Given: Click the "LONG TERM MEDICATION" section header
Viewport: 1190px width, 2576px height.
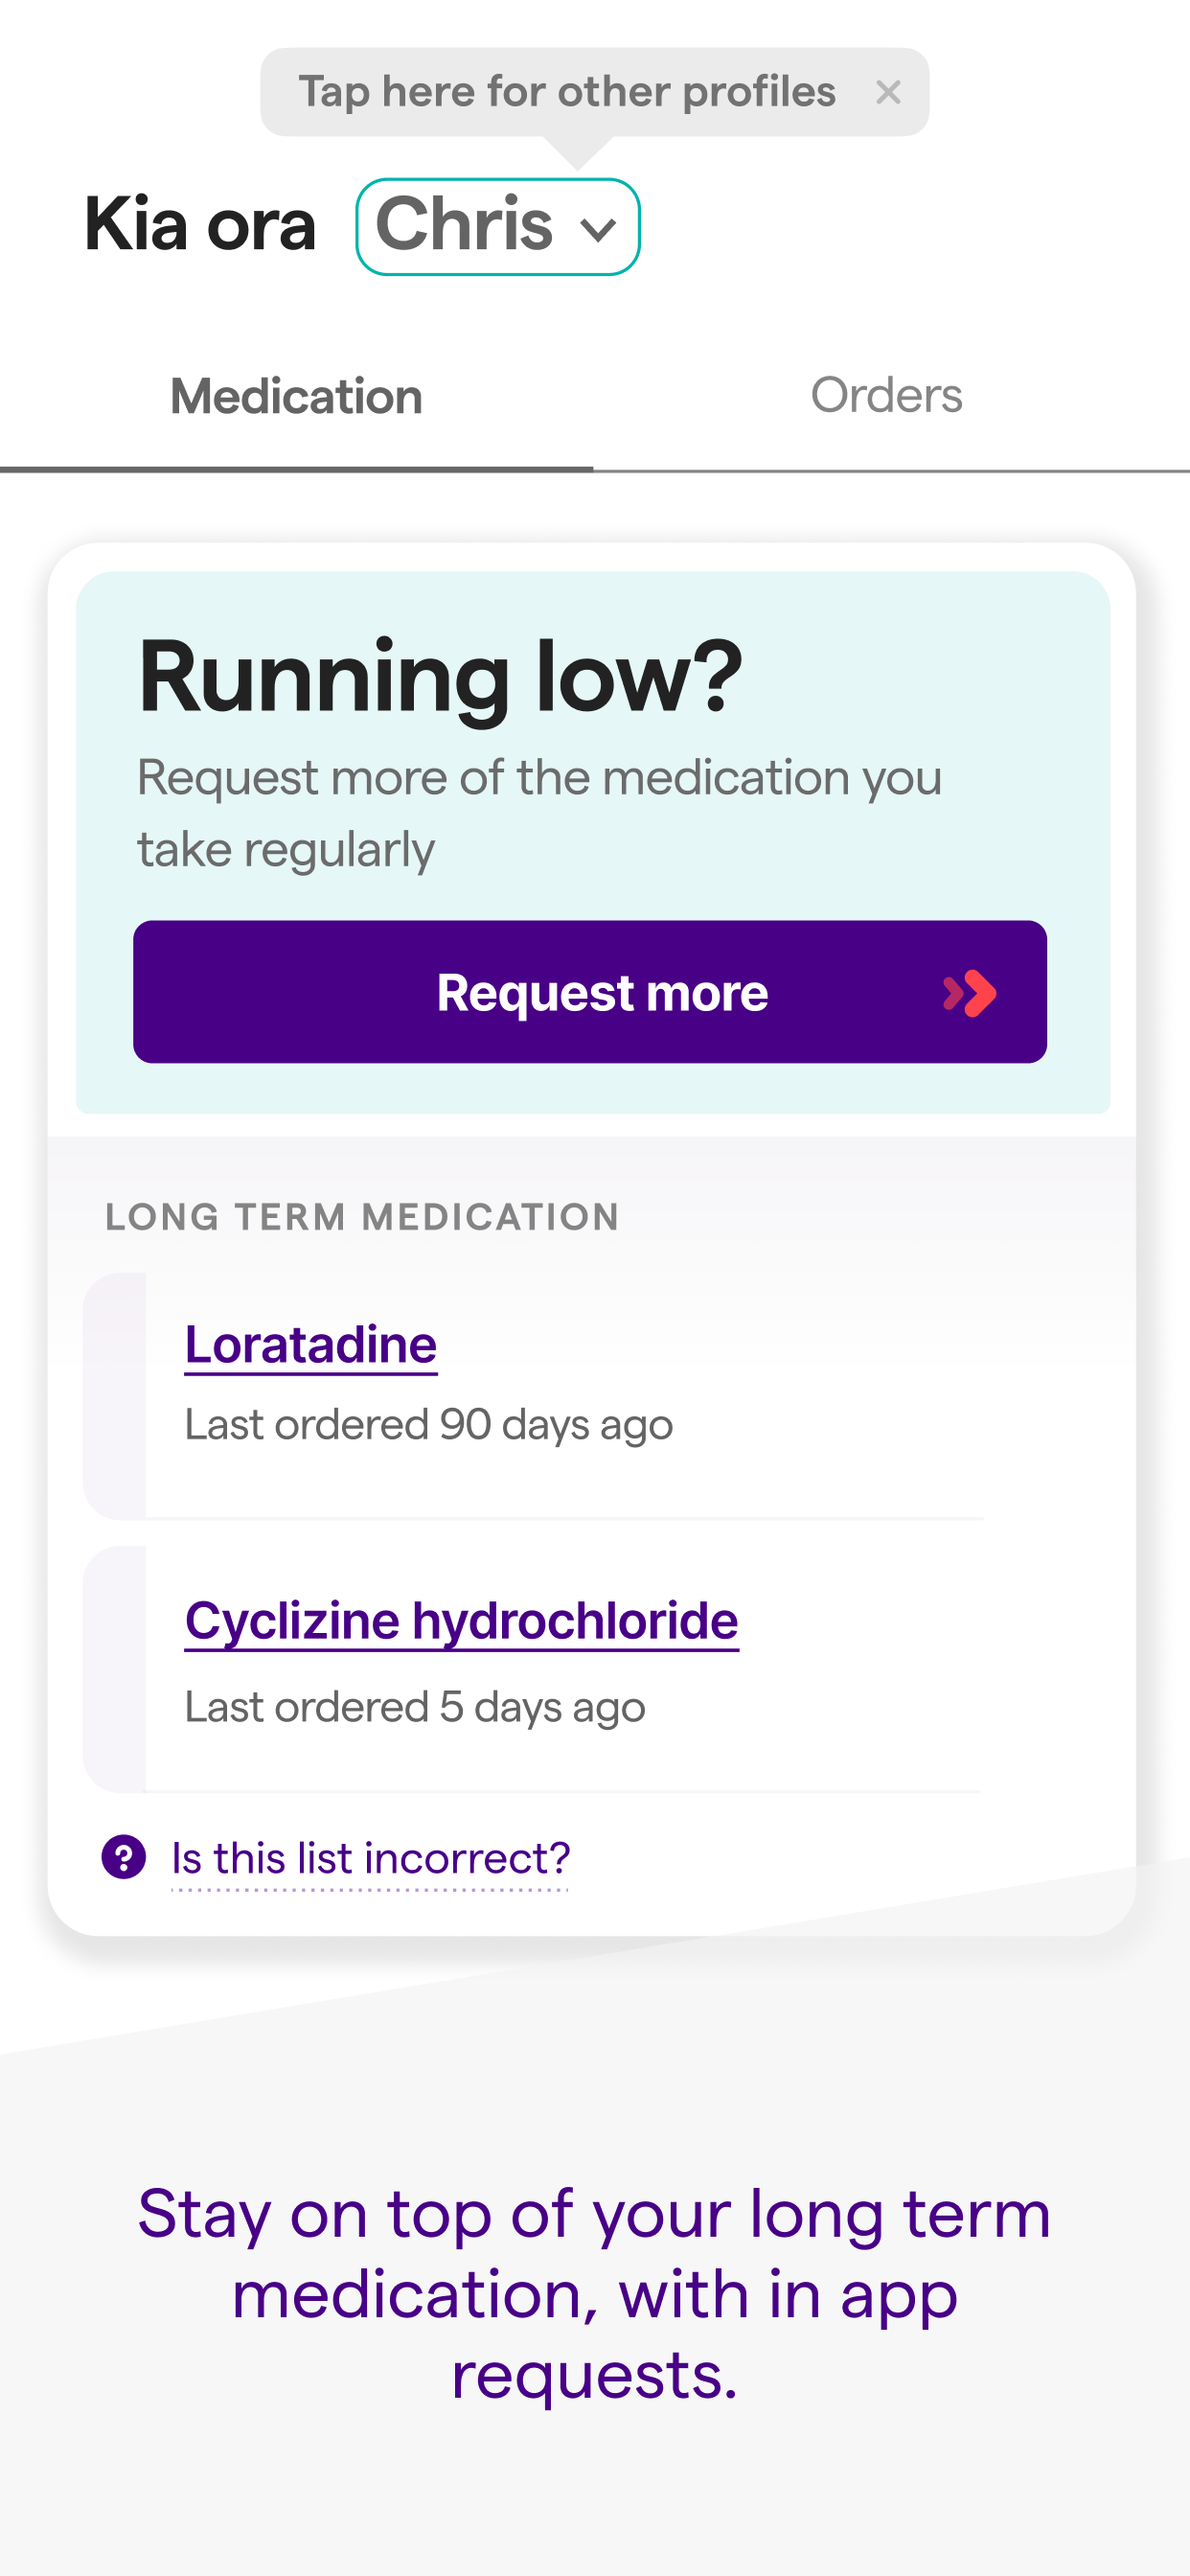Looking at the screenshot, I should pyautogui.click(x=362, y=1217).
